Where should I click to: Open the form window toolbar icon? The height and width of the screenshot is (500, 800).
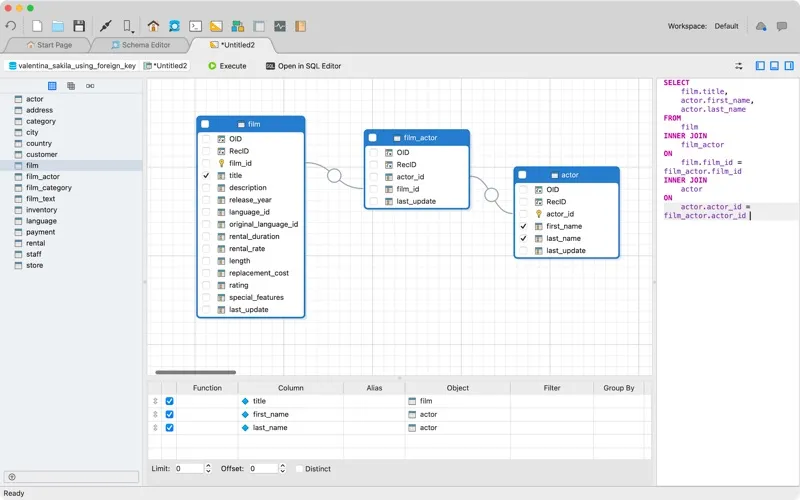(x=259, y=26)
